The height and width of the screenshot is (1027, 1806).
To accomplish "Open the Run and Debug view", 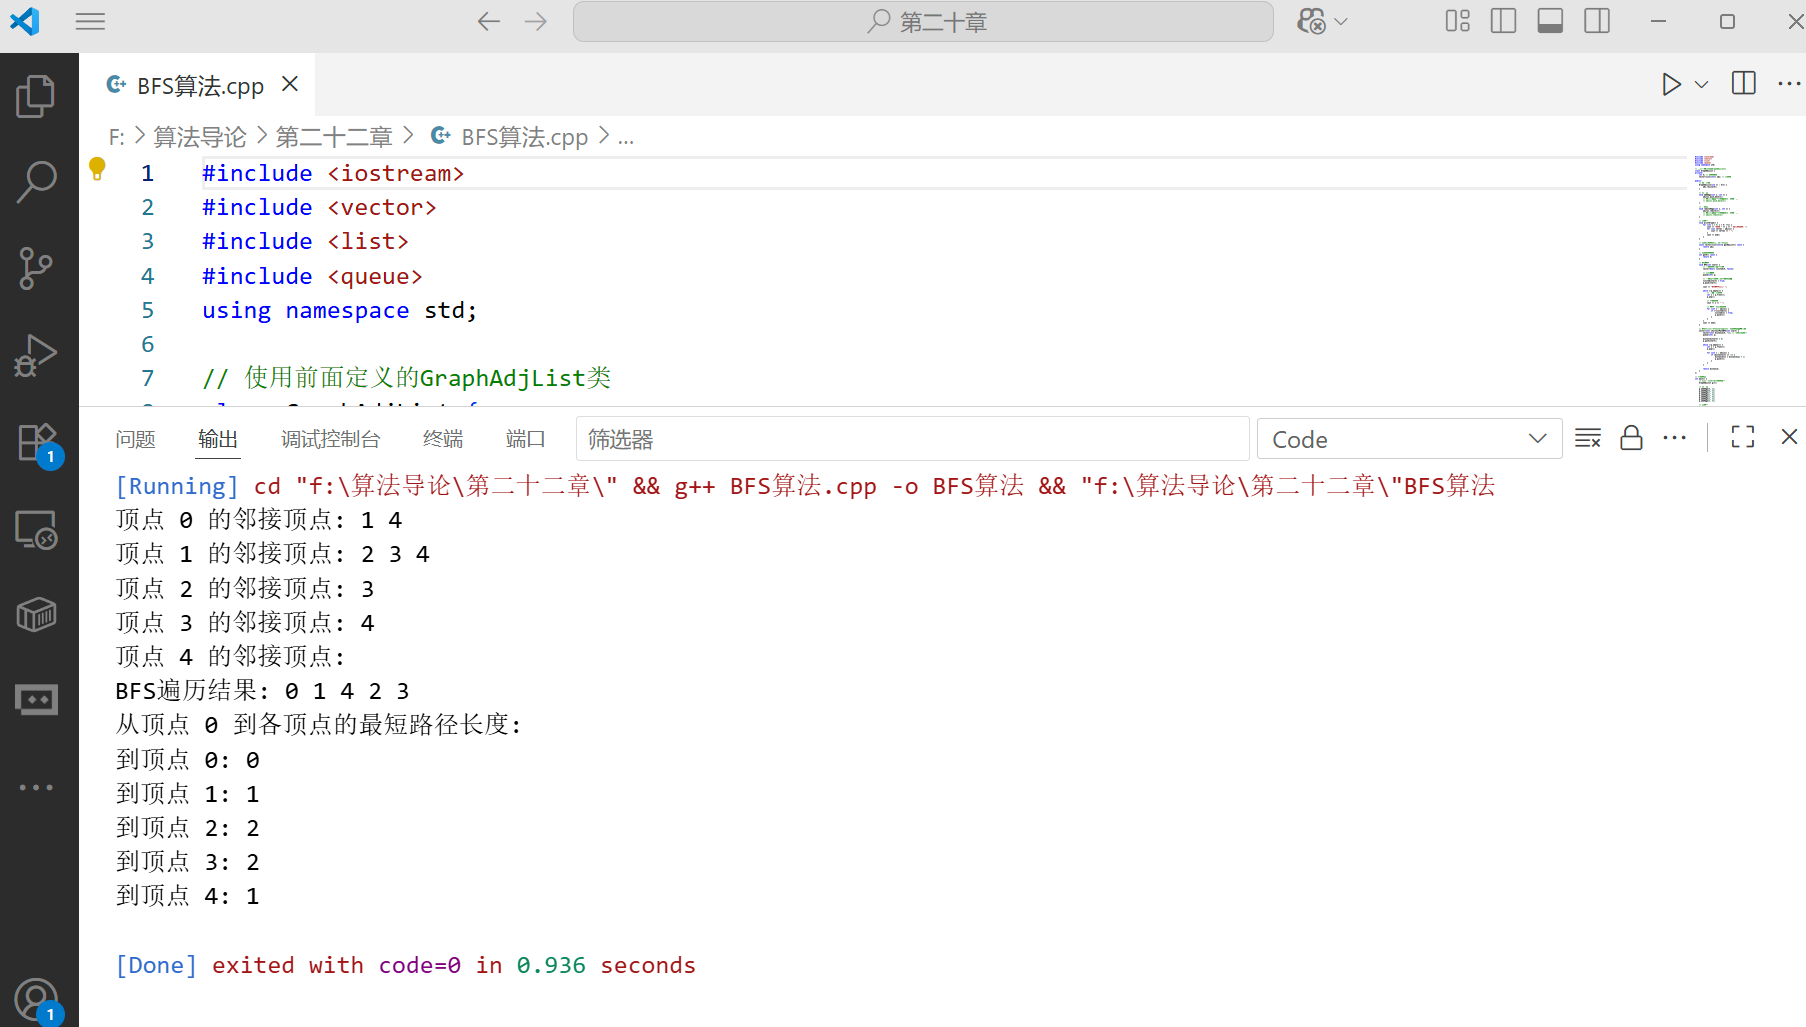I will pos(36,355).
